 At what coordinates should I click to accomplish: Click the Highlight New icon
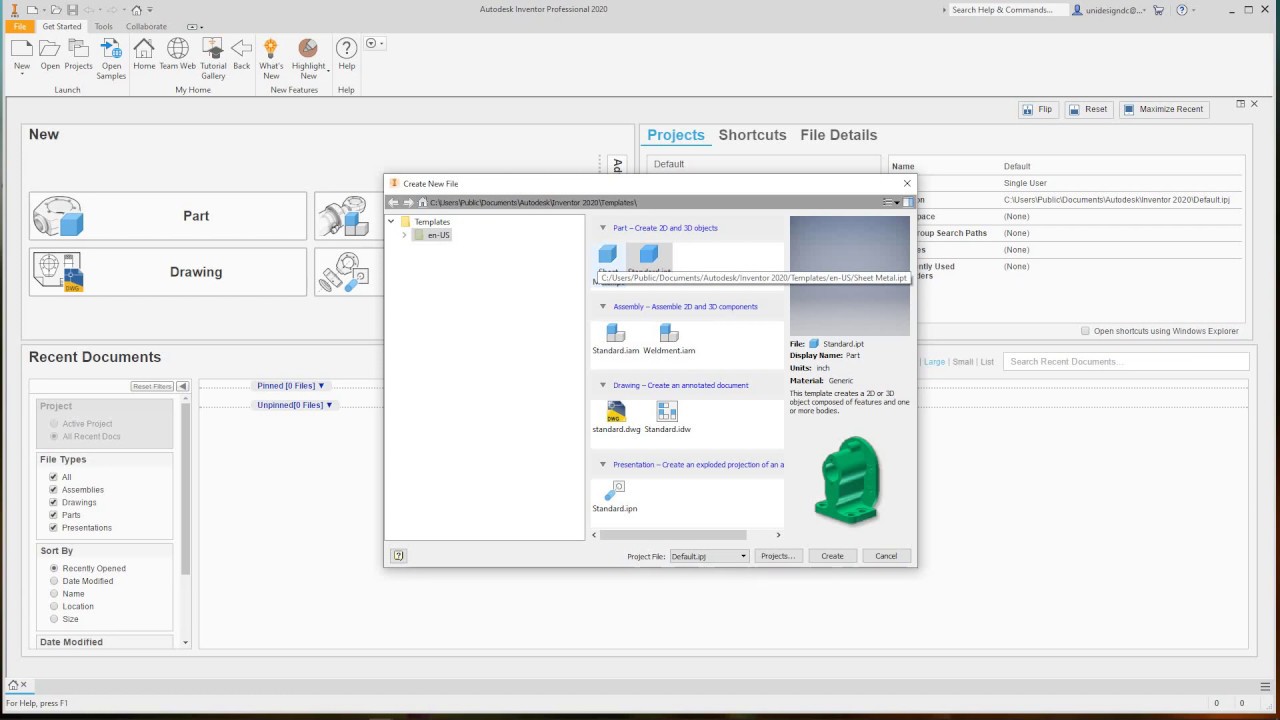(308, 49)
